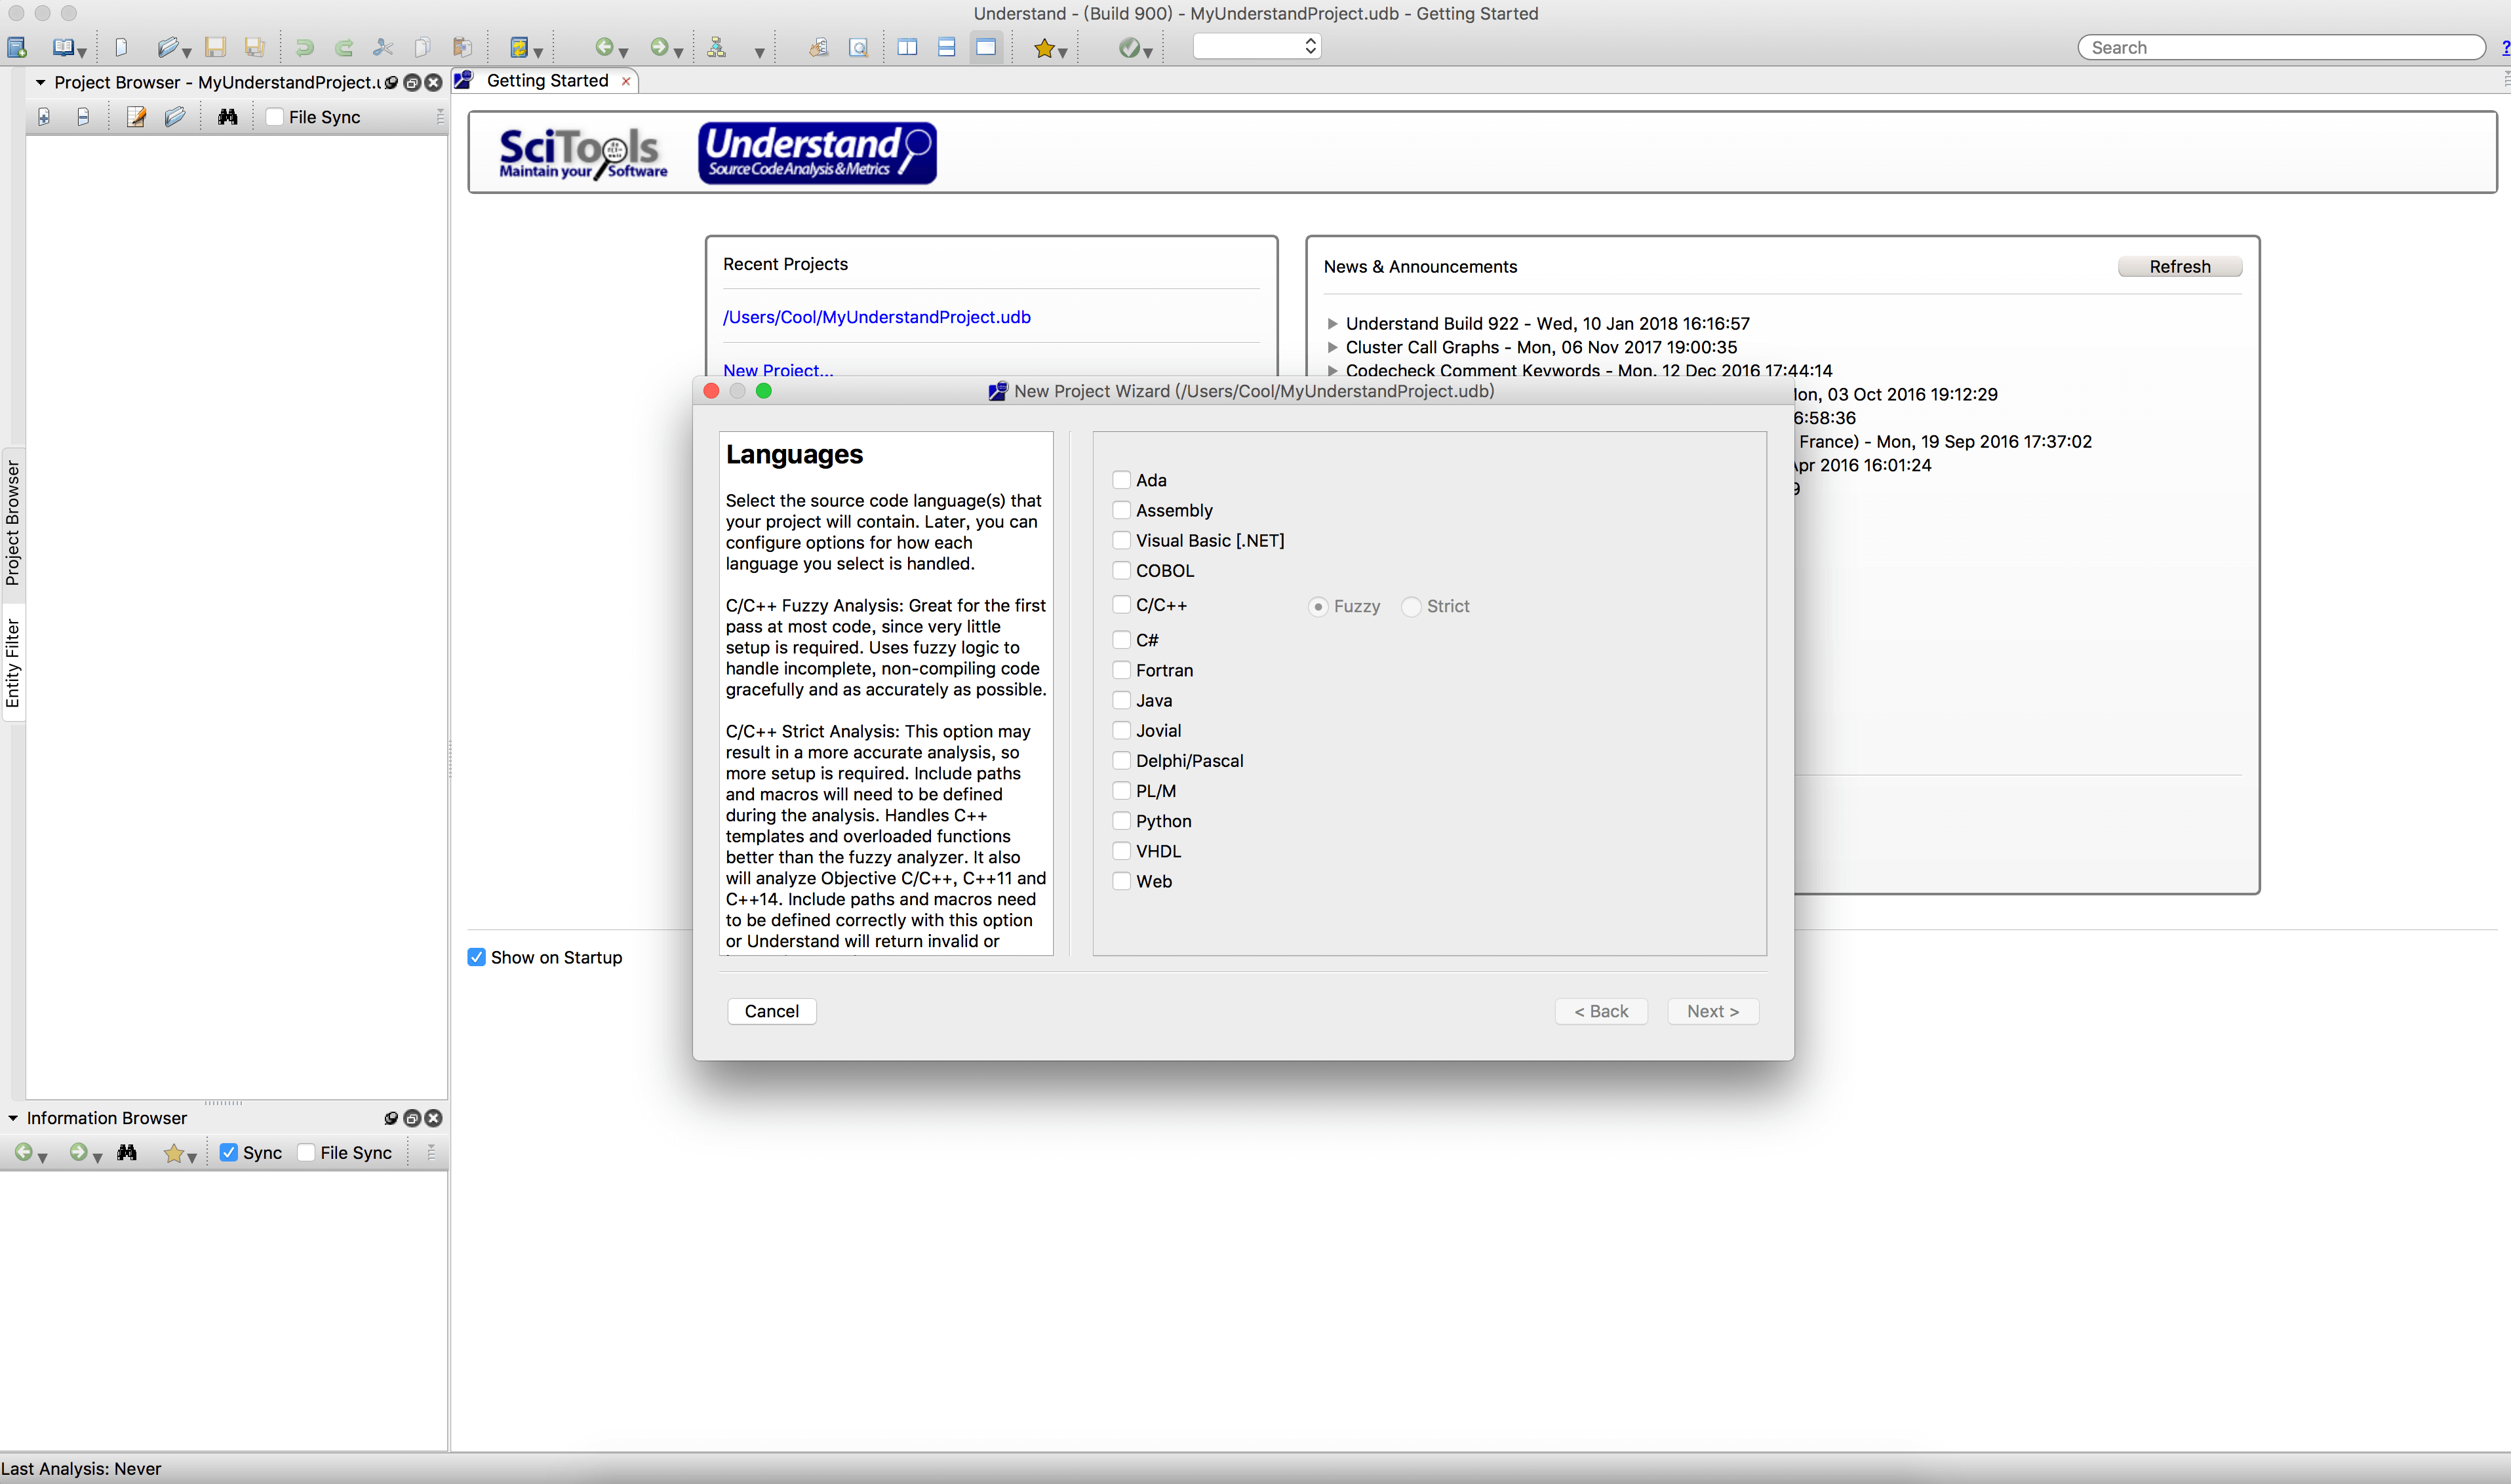Click the Redo arrow icon

(343, 47)
